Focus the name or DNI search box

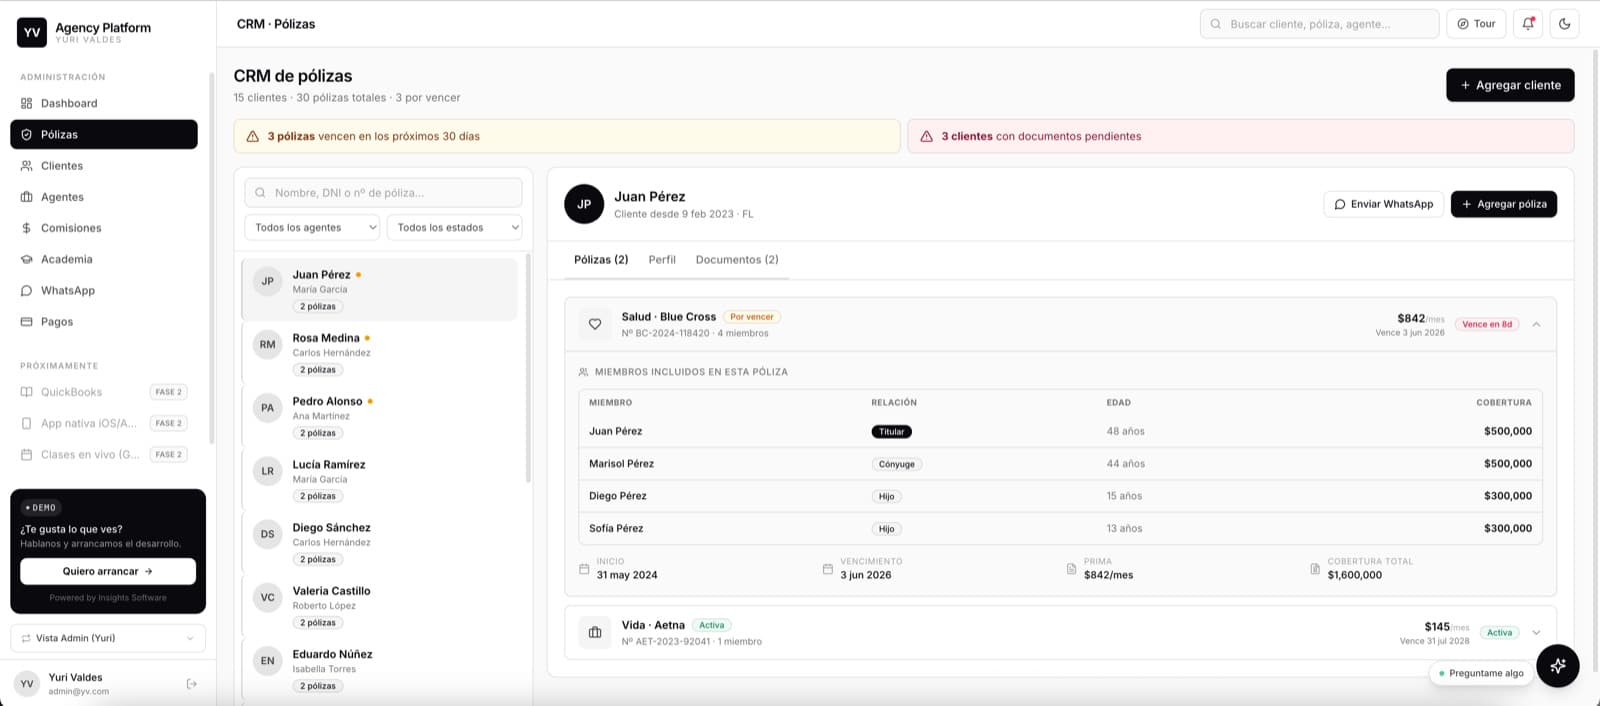[383, 192]
